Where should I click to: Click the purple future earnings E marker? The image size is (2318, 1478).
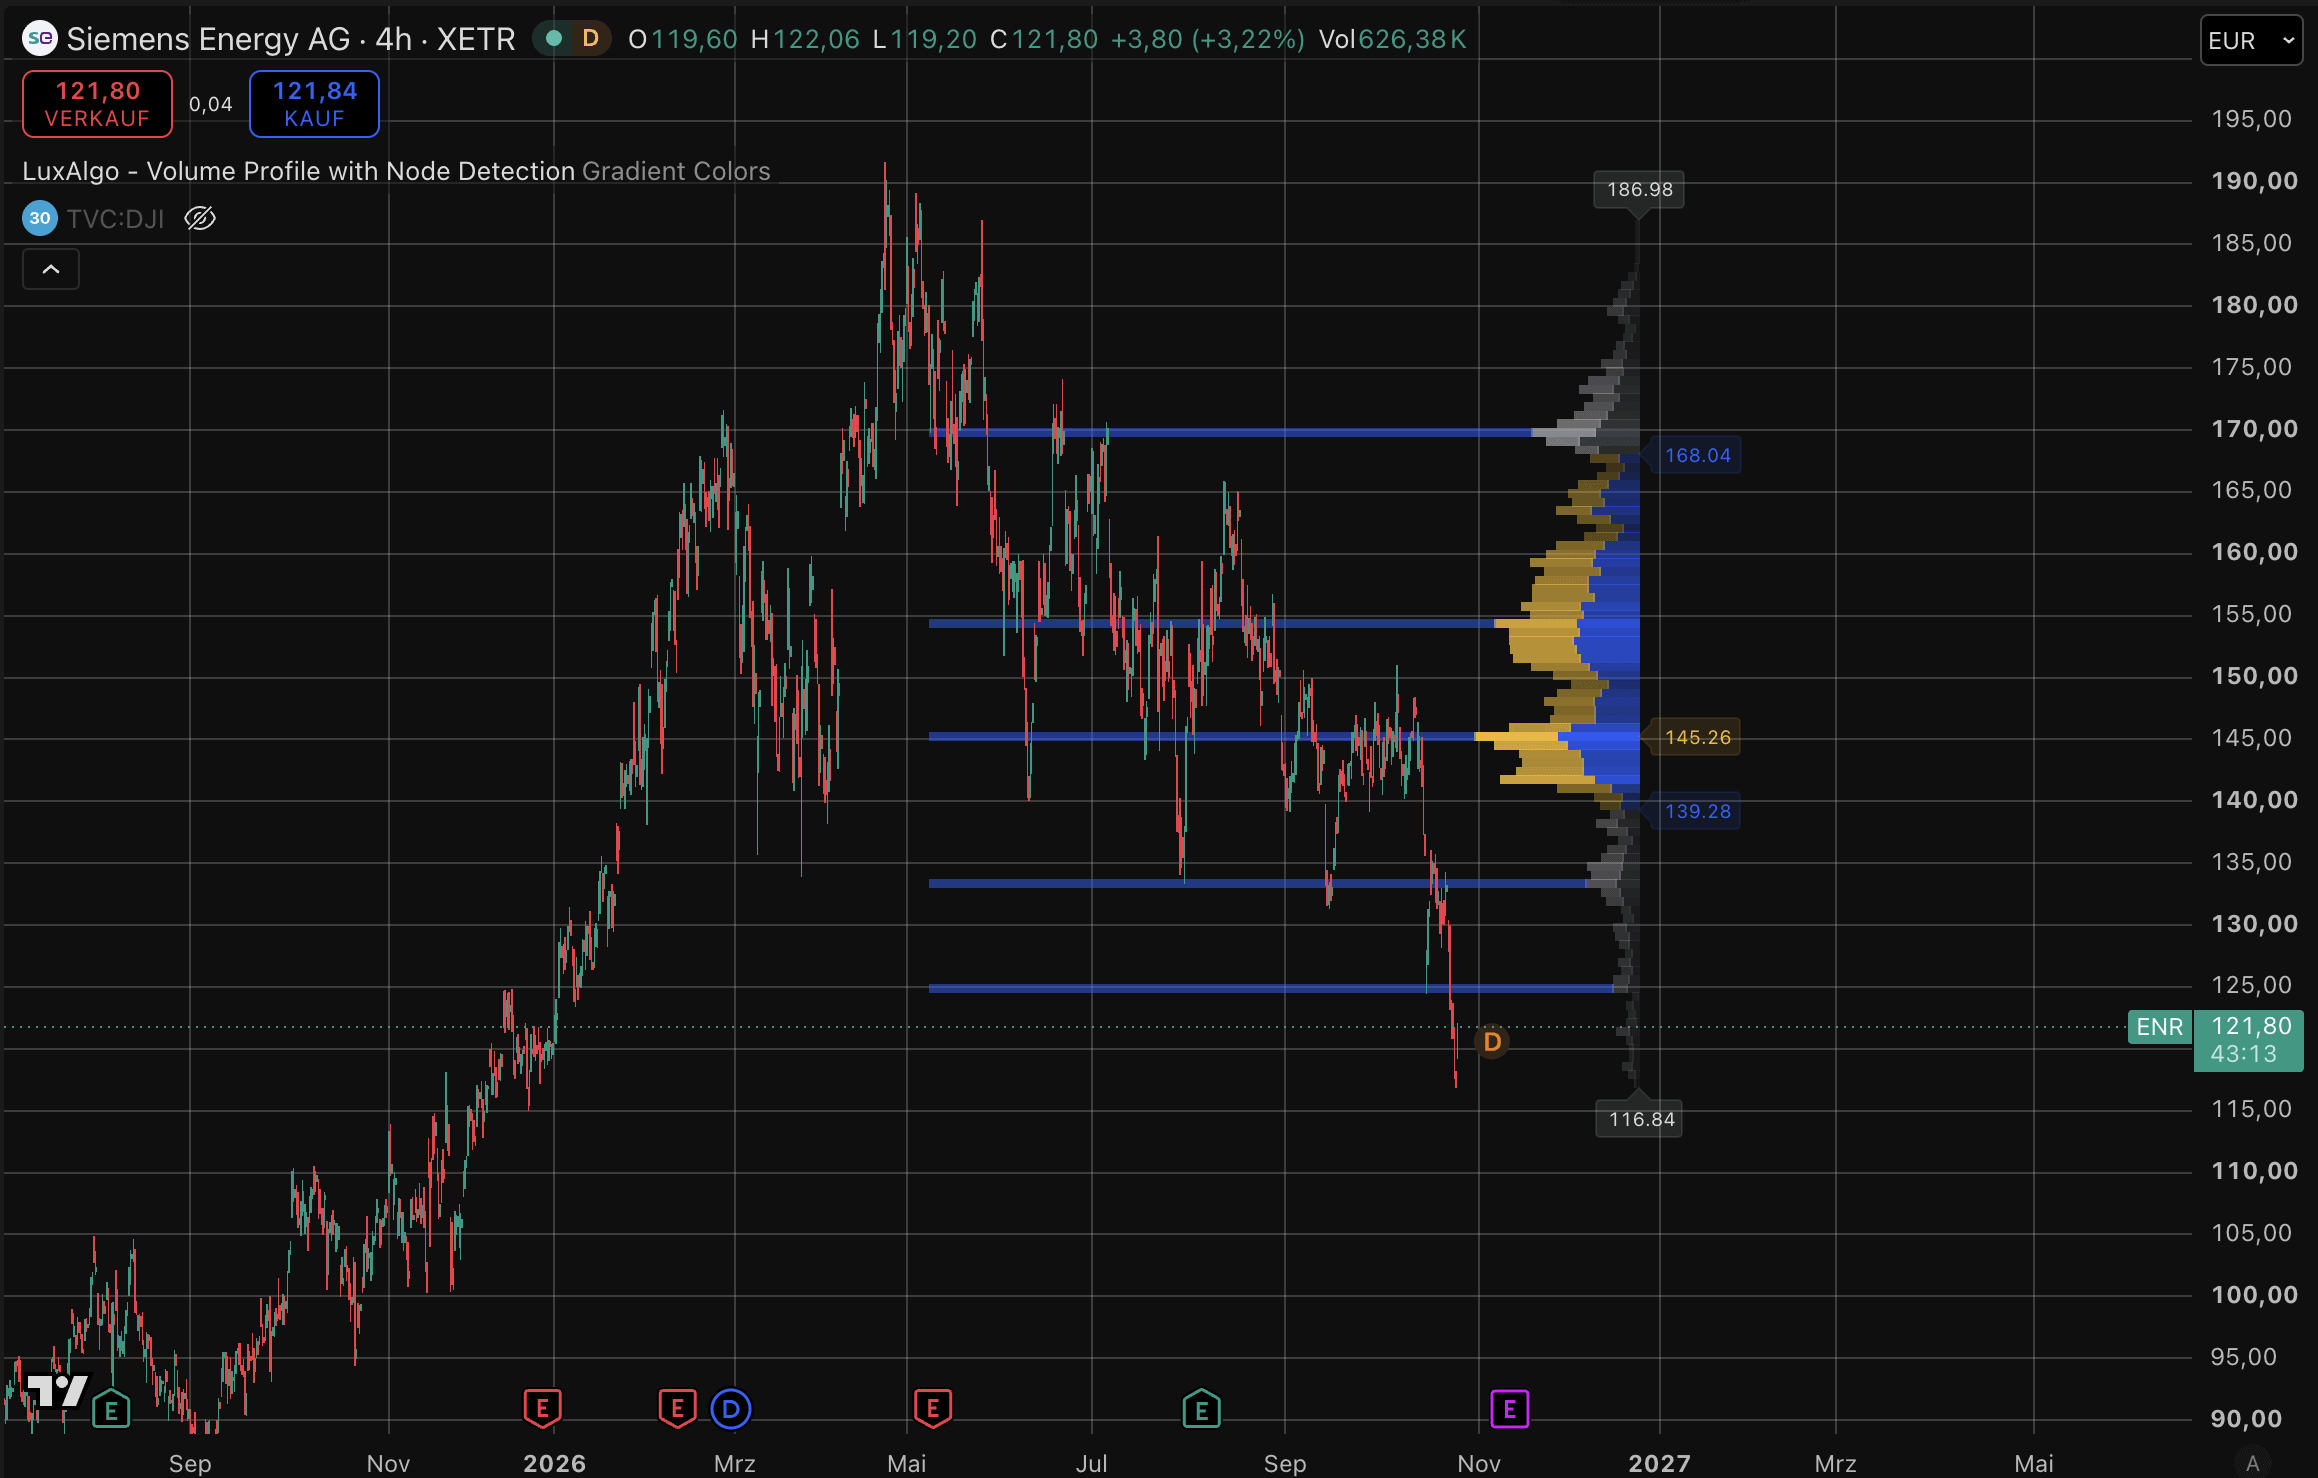[x=1510, y=1410]
